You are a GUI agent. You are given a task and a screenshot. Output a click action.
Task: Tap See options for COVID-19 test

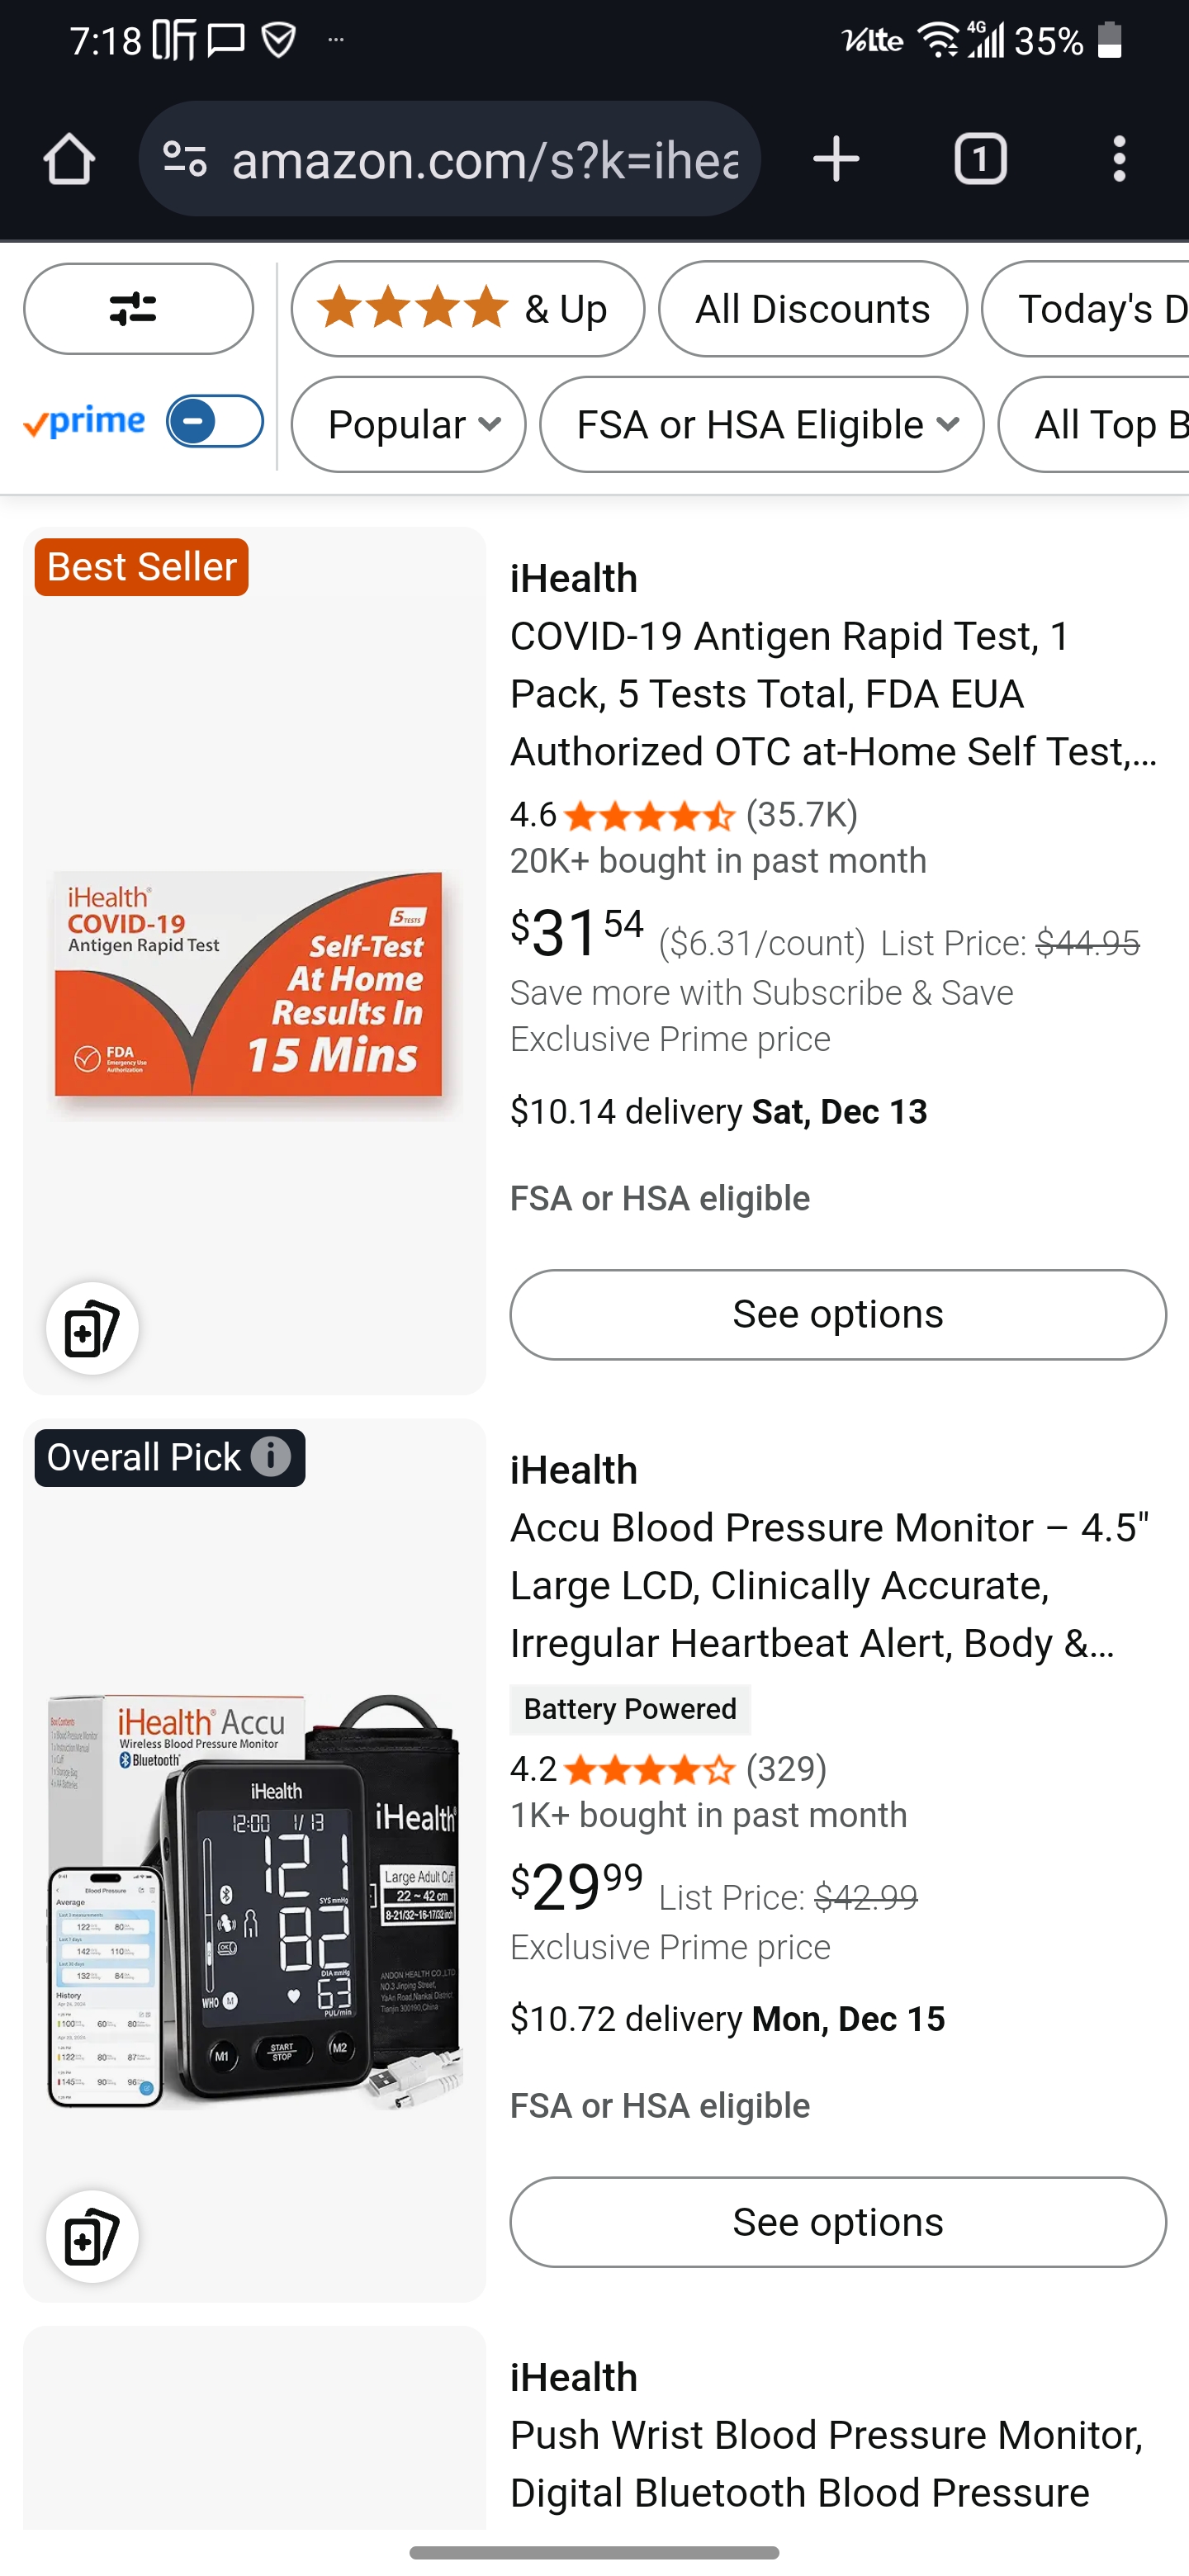(837, 1314)
